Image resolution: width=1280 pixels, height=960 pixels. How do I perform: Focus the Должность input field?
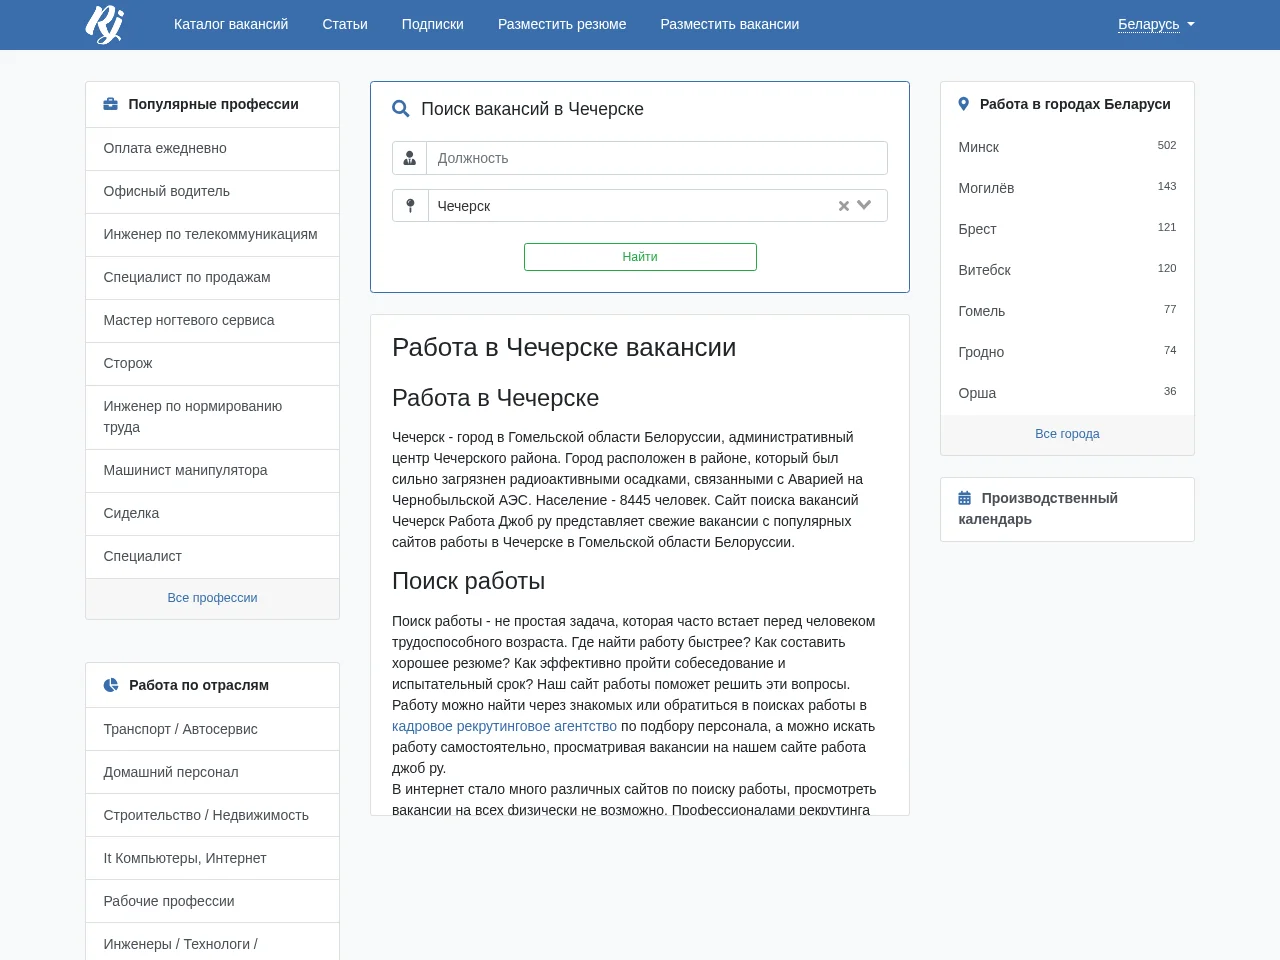[657, 158]
